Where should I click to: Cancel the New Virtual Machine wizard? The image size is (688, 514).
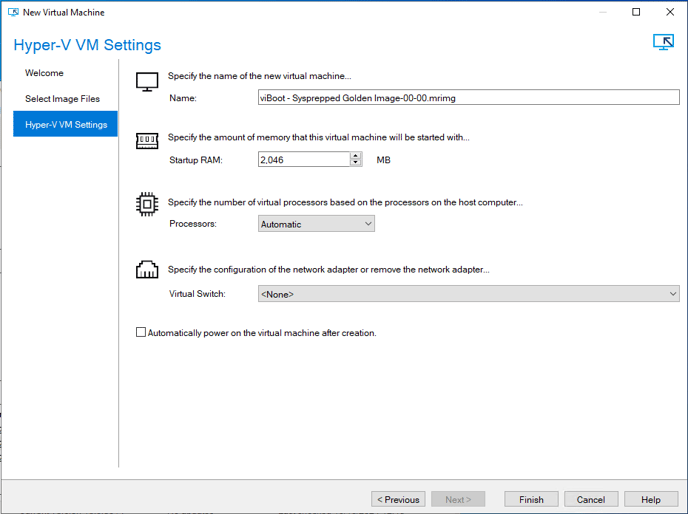click(591, 499)
